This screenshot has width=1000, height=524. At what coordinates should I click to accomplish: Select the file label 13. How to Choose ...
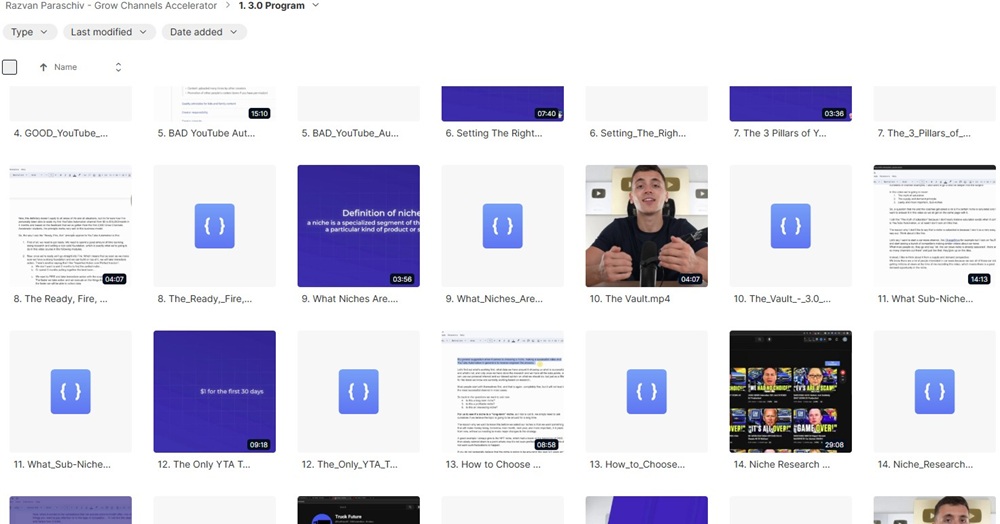pos(493,465)
